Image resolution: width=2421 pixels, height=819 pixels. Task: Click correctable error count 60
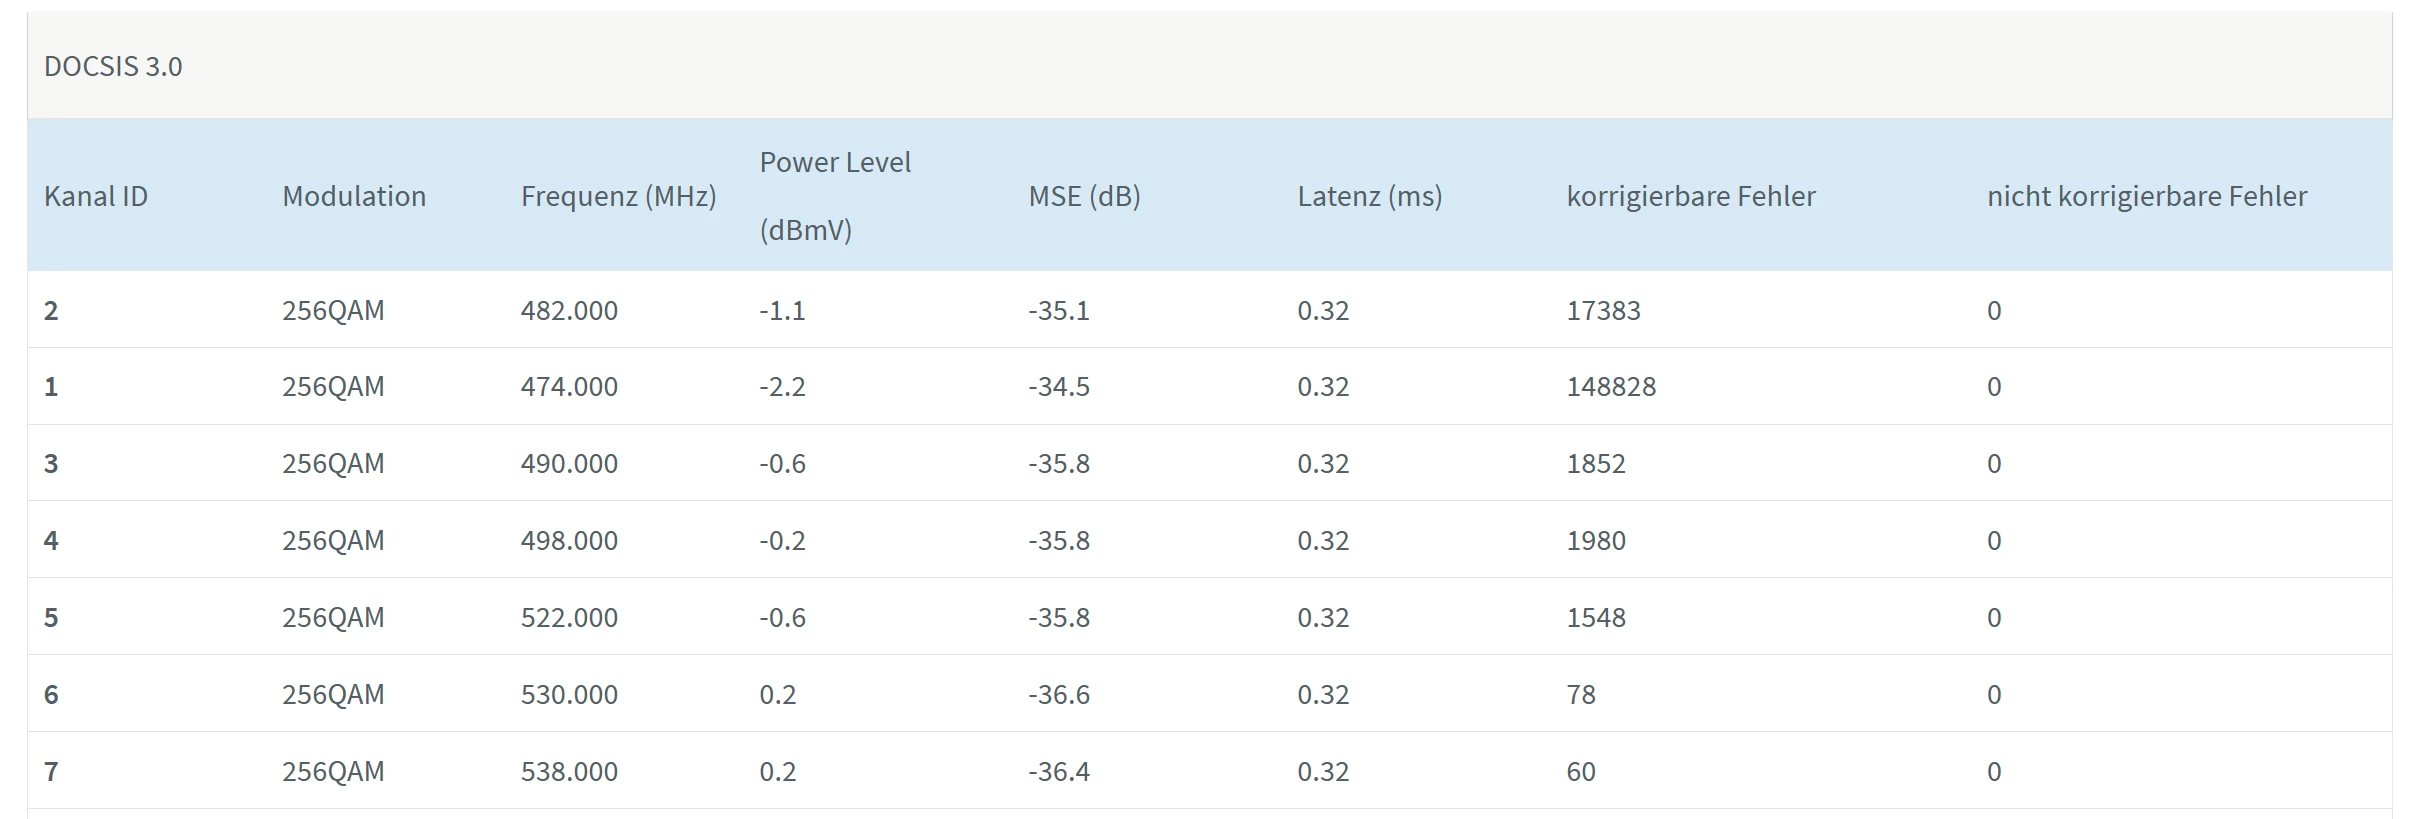point(1580,772)
